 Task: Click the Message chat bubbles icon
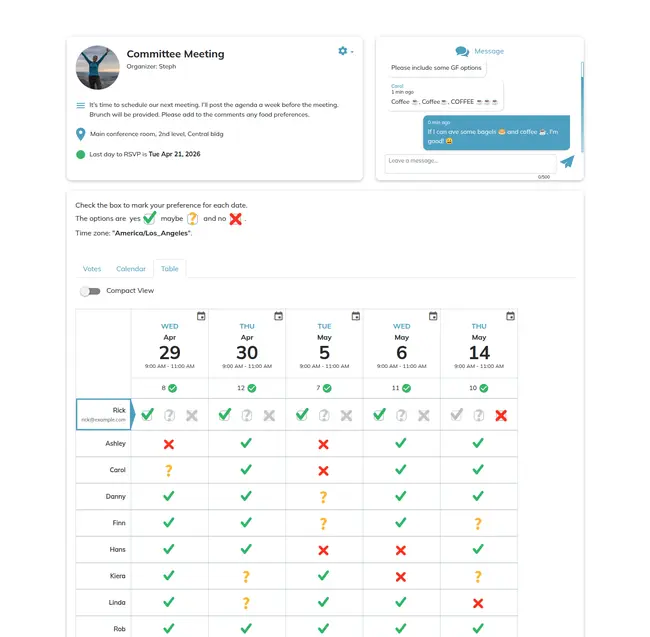(x=462, y=51)
